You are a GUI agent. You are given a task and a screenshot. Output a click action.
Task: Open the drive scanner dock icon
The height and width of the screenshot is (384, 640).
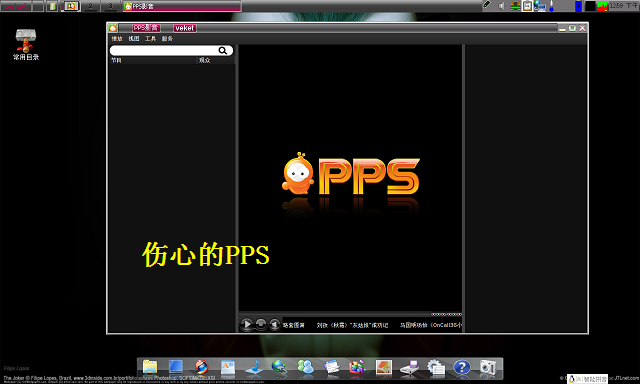pyautogui.click(x=409, y=367)
